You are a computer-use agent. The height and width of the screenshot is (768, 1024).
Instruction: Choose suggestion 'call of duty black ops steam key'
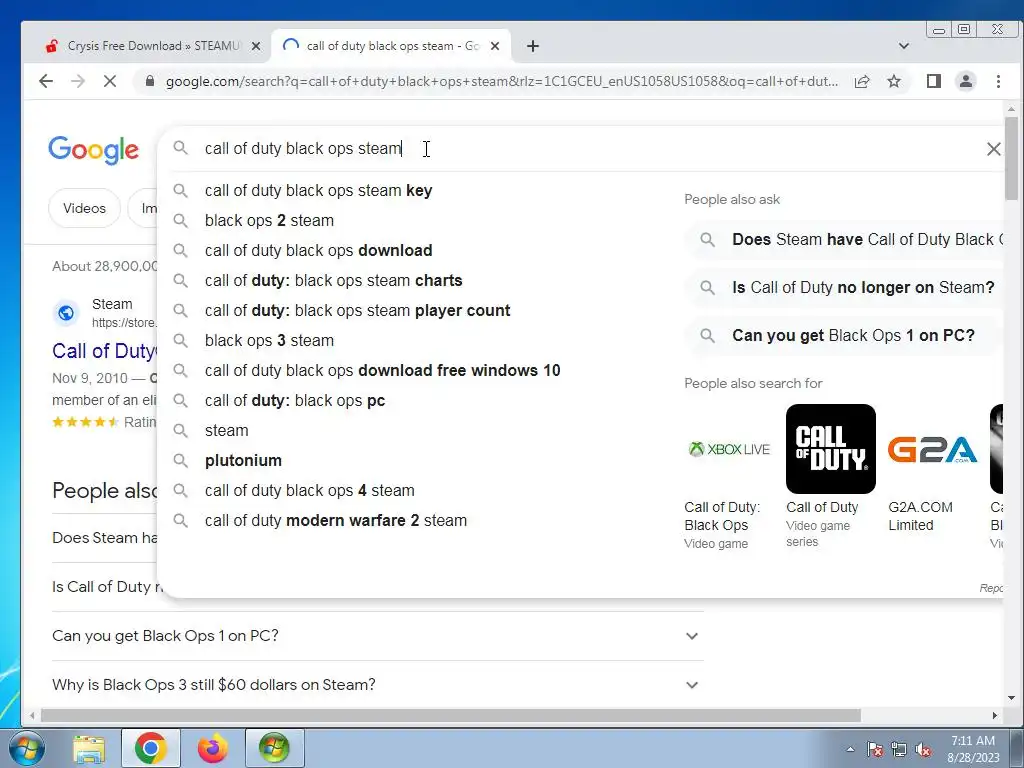pyautogui.click(x=318, y=190)
